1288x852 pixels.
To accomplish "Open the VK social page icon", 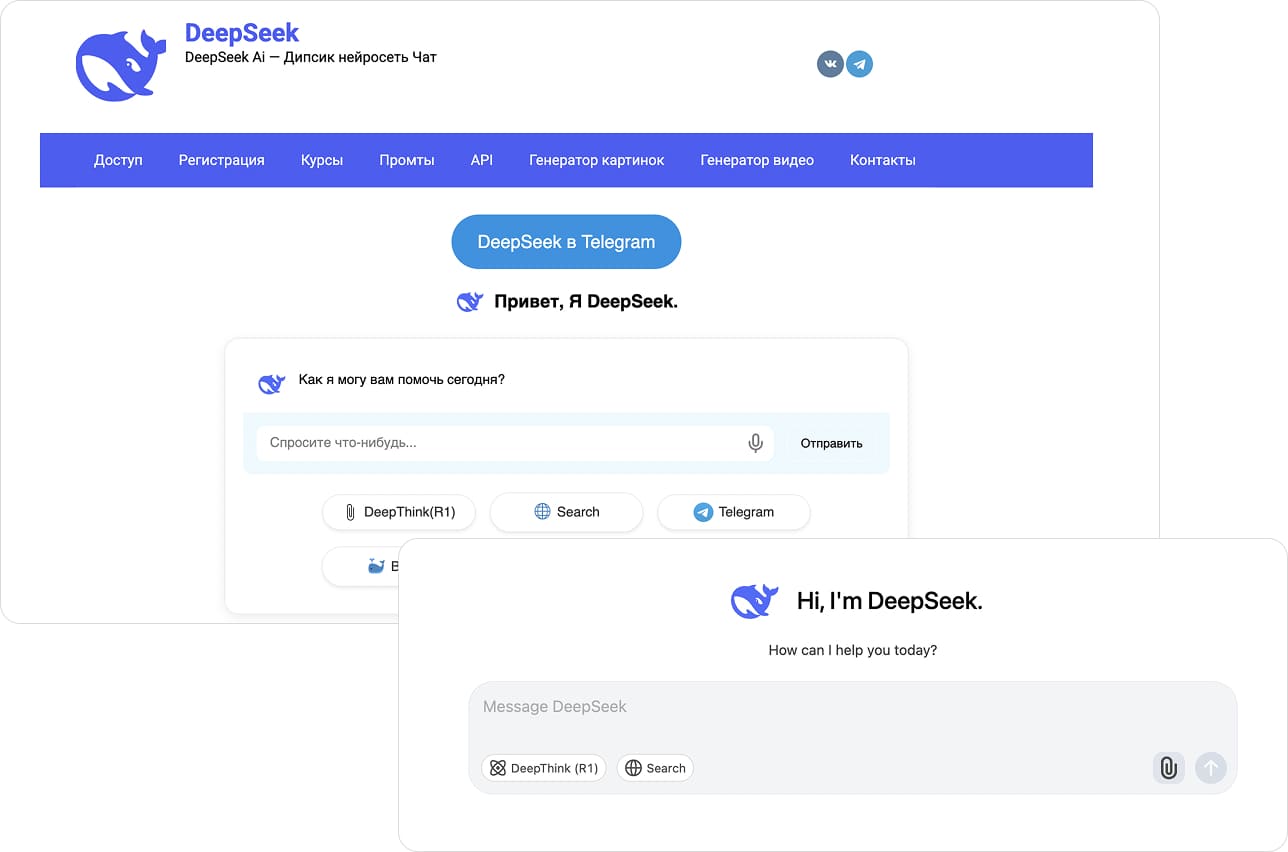I will 830,64.
